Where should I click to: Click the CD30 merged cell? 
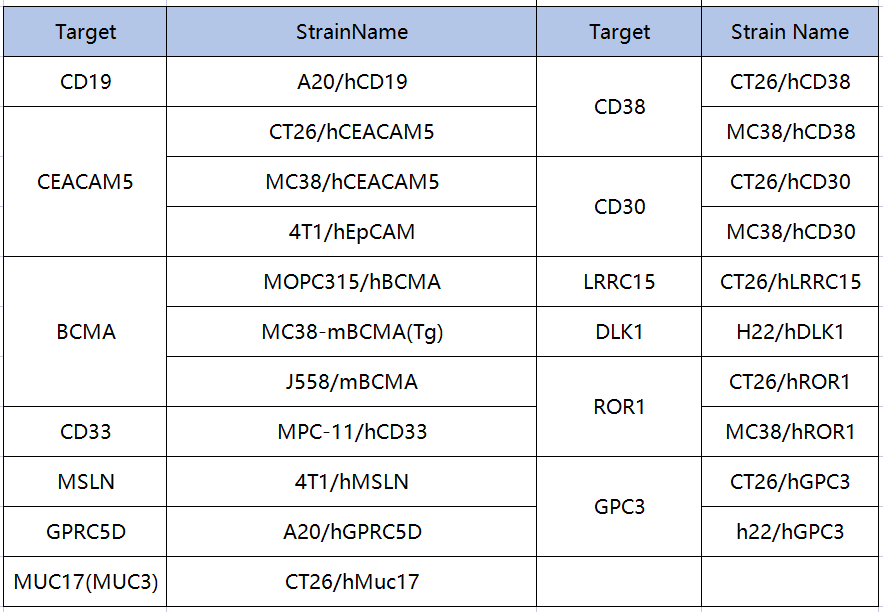tap(619, 207)
